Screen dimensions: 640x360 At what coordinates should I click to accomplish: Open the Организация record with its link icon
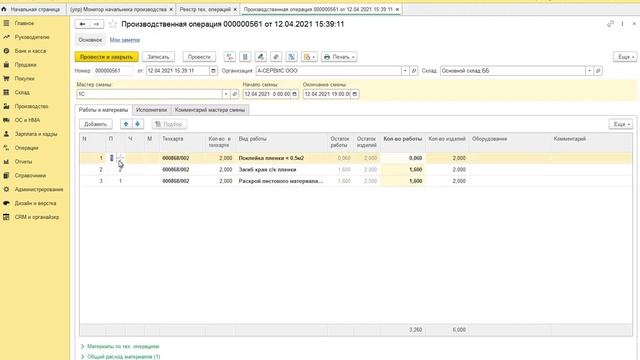coord(413,71)
